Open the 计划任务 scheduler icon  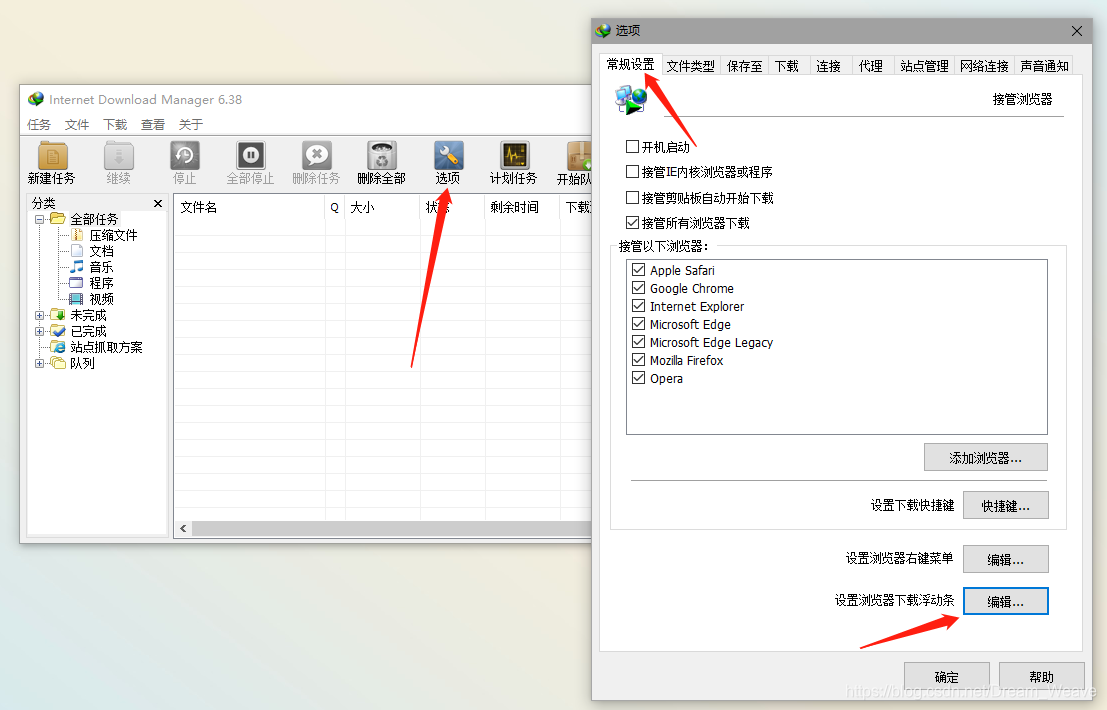tap(514, 163)
